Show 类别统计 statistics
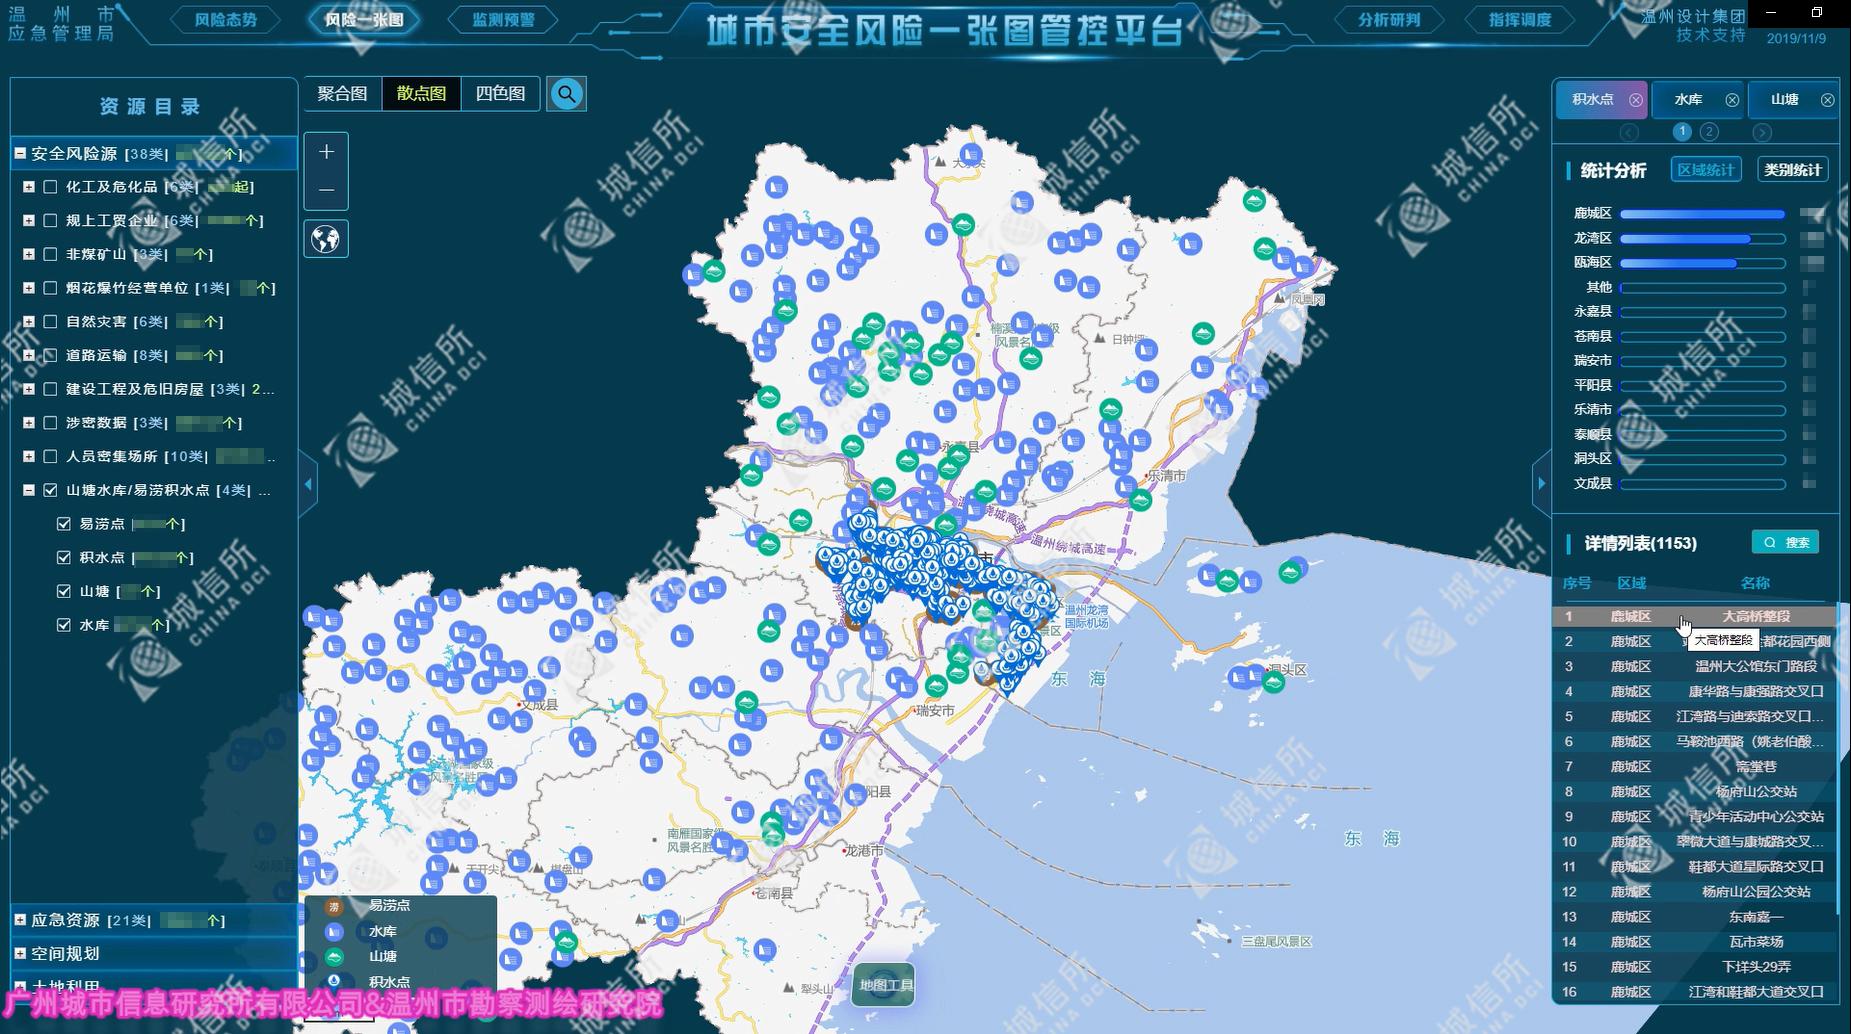The image size is (1851, 1034). (x=1793, y=170)
